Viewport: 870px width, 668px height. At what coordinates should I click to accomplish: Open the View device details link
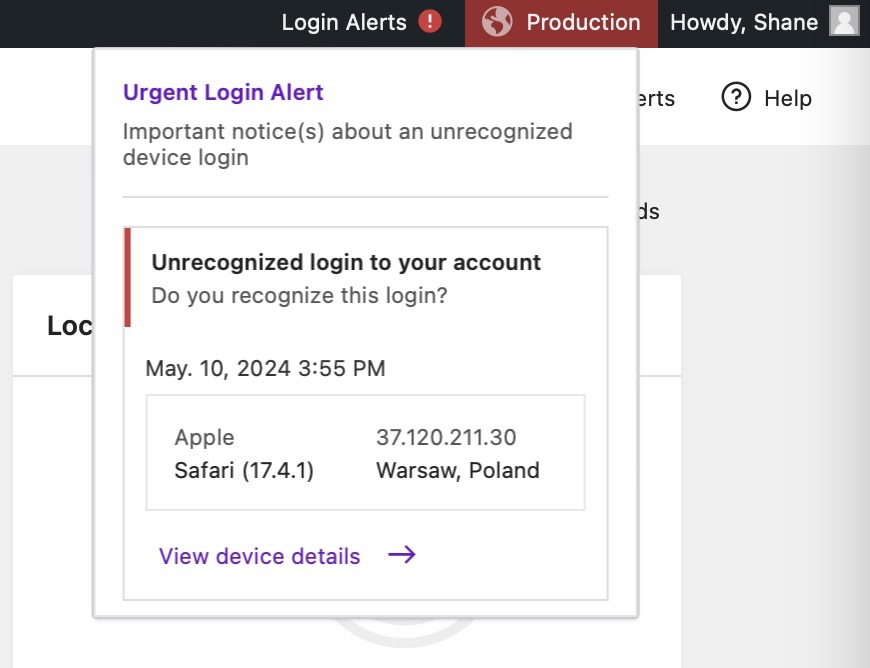[259, 556]
